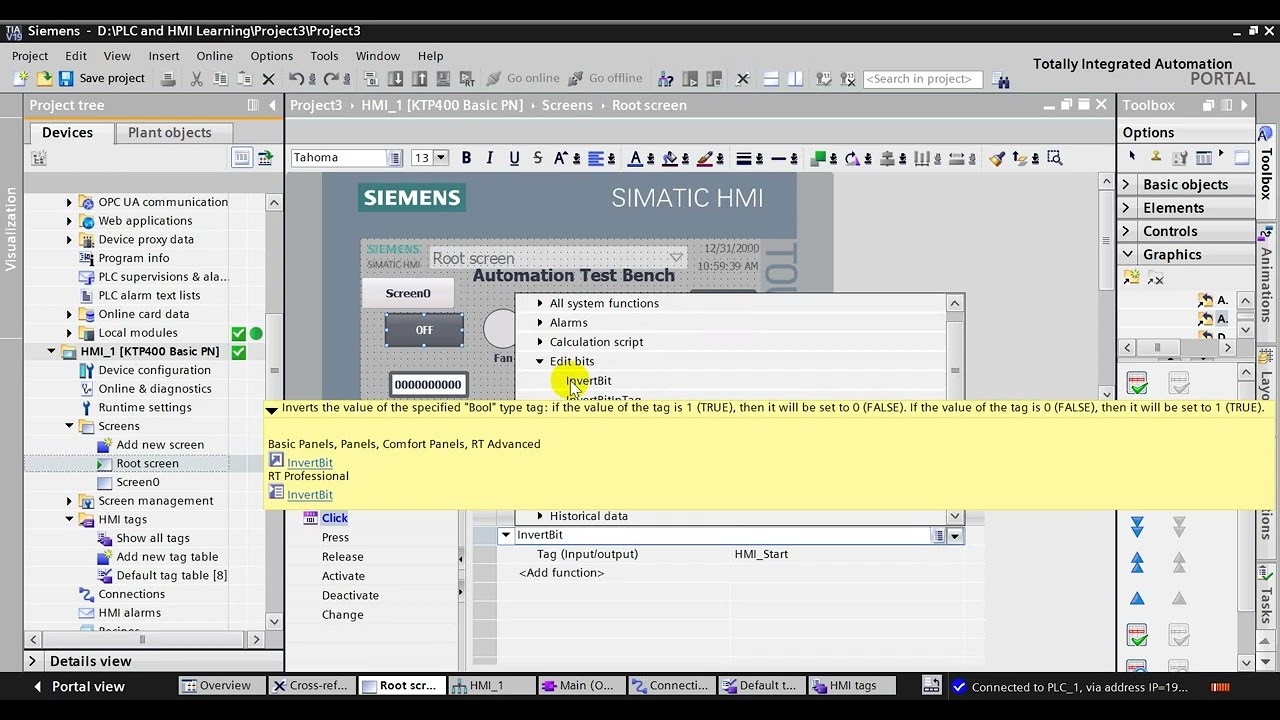Expand the Screen management node

69,501
